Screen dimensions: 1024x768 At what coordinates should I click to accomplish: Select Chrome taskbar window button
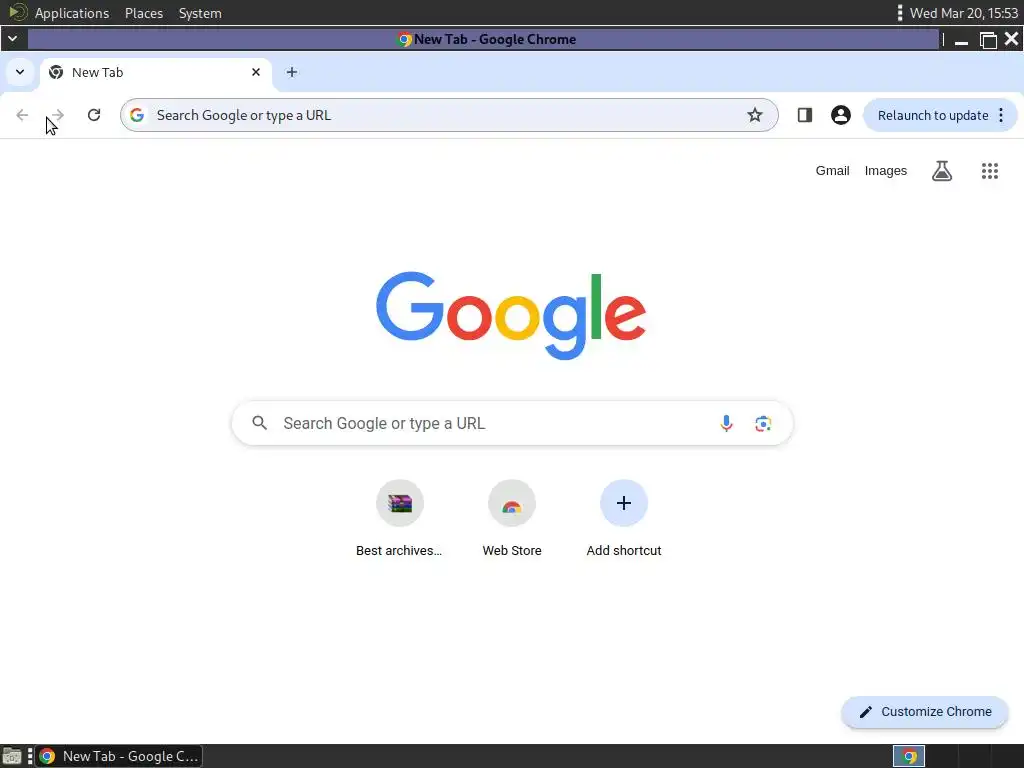(x=118, y=756)
